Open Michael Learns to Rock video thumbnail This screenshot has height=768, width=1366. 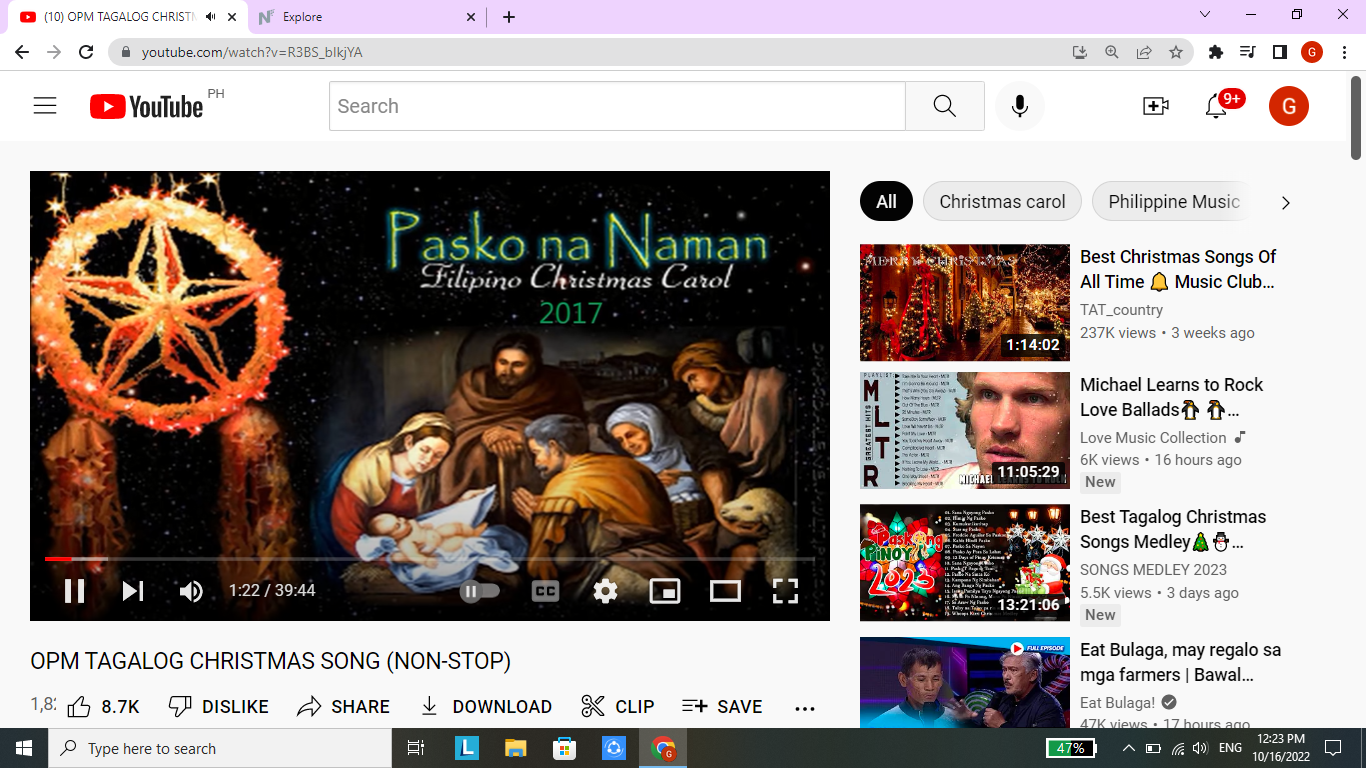click(965, 431)
